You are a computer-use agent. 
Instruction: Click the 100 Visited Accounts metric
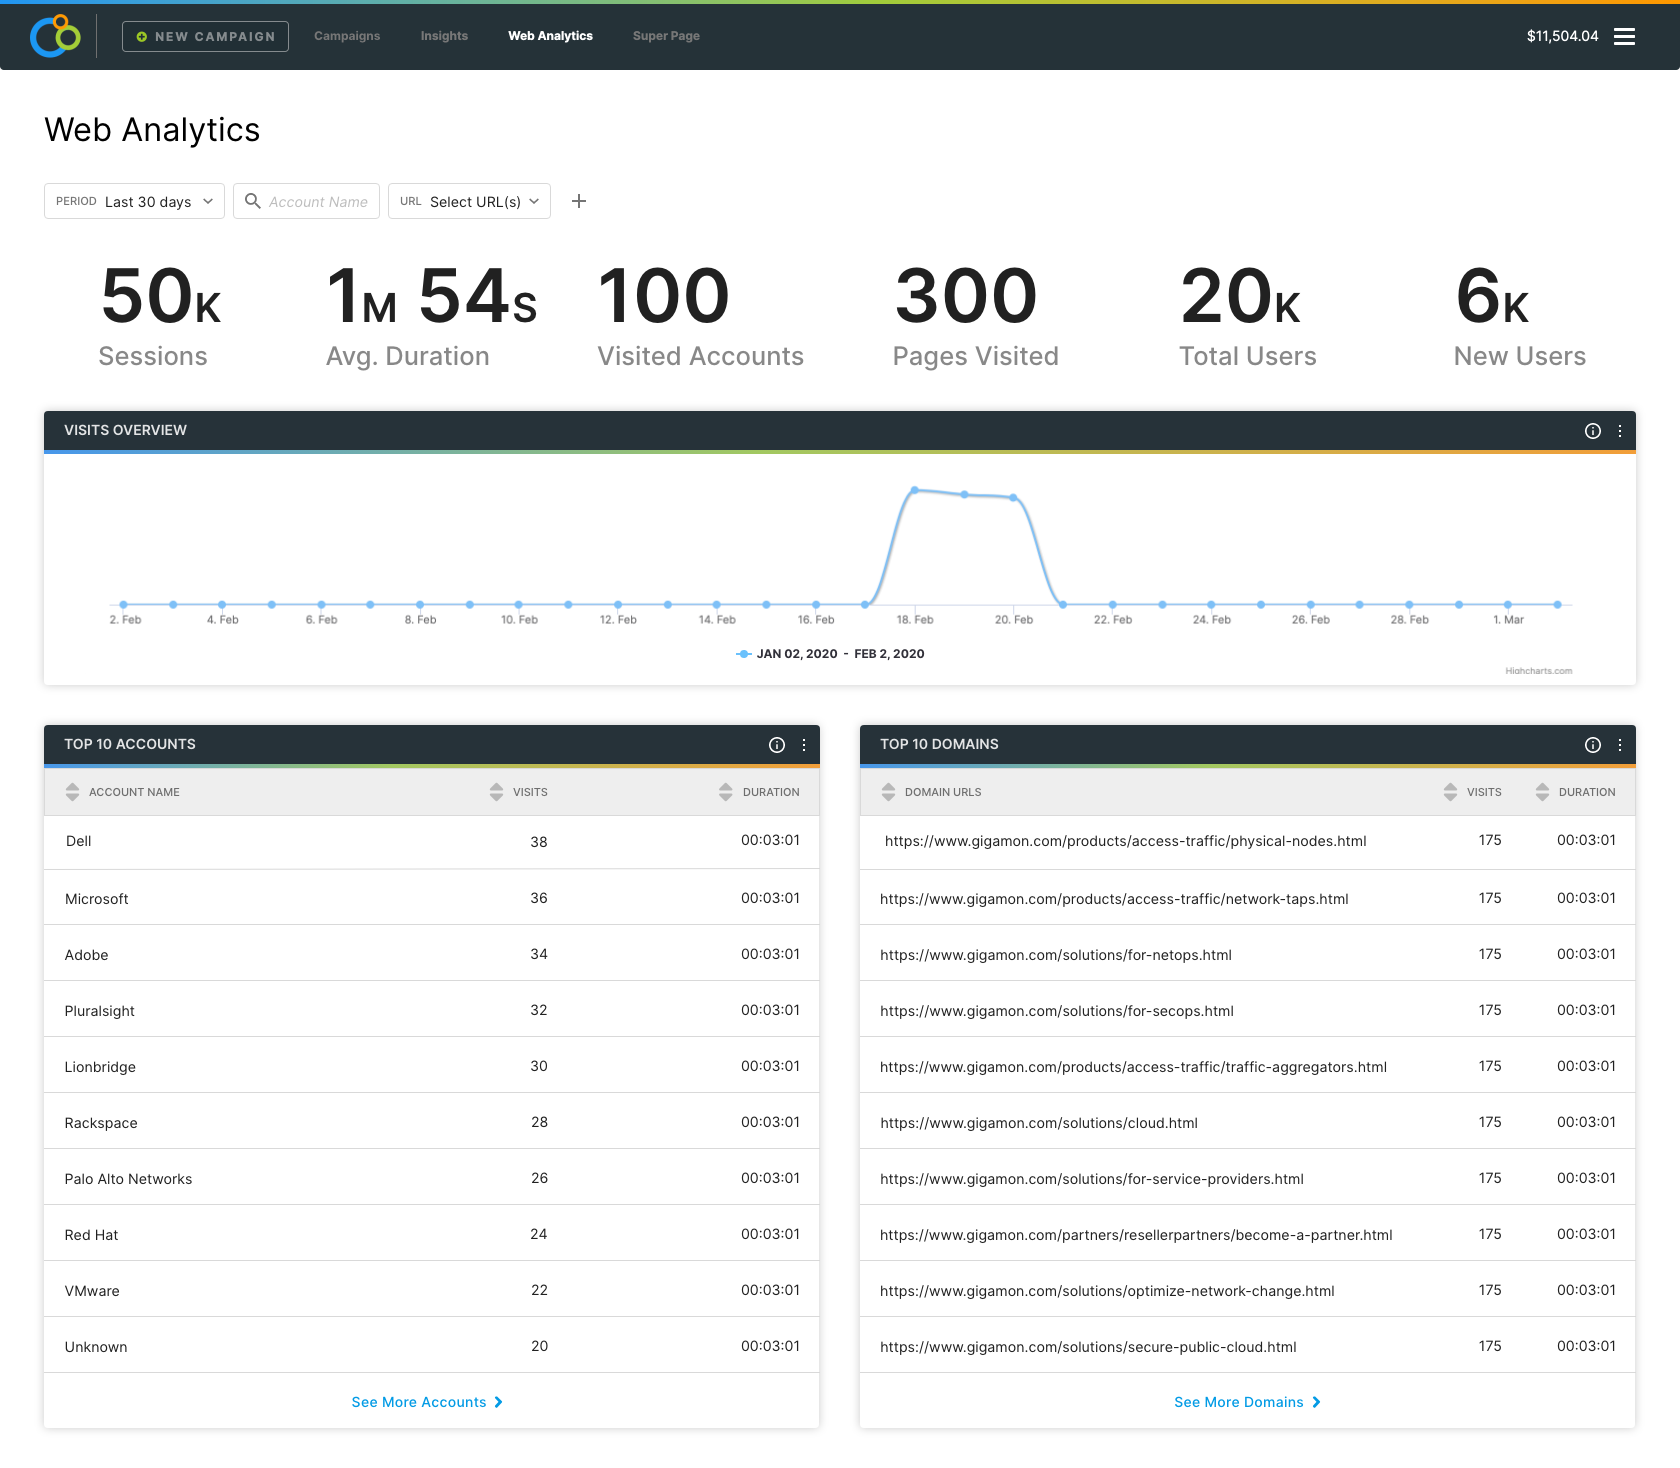pyautogui.click(x=700, y=316)
